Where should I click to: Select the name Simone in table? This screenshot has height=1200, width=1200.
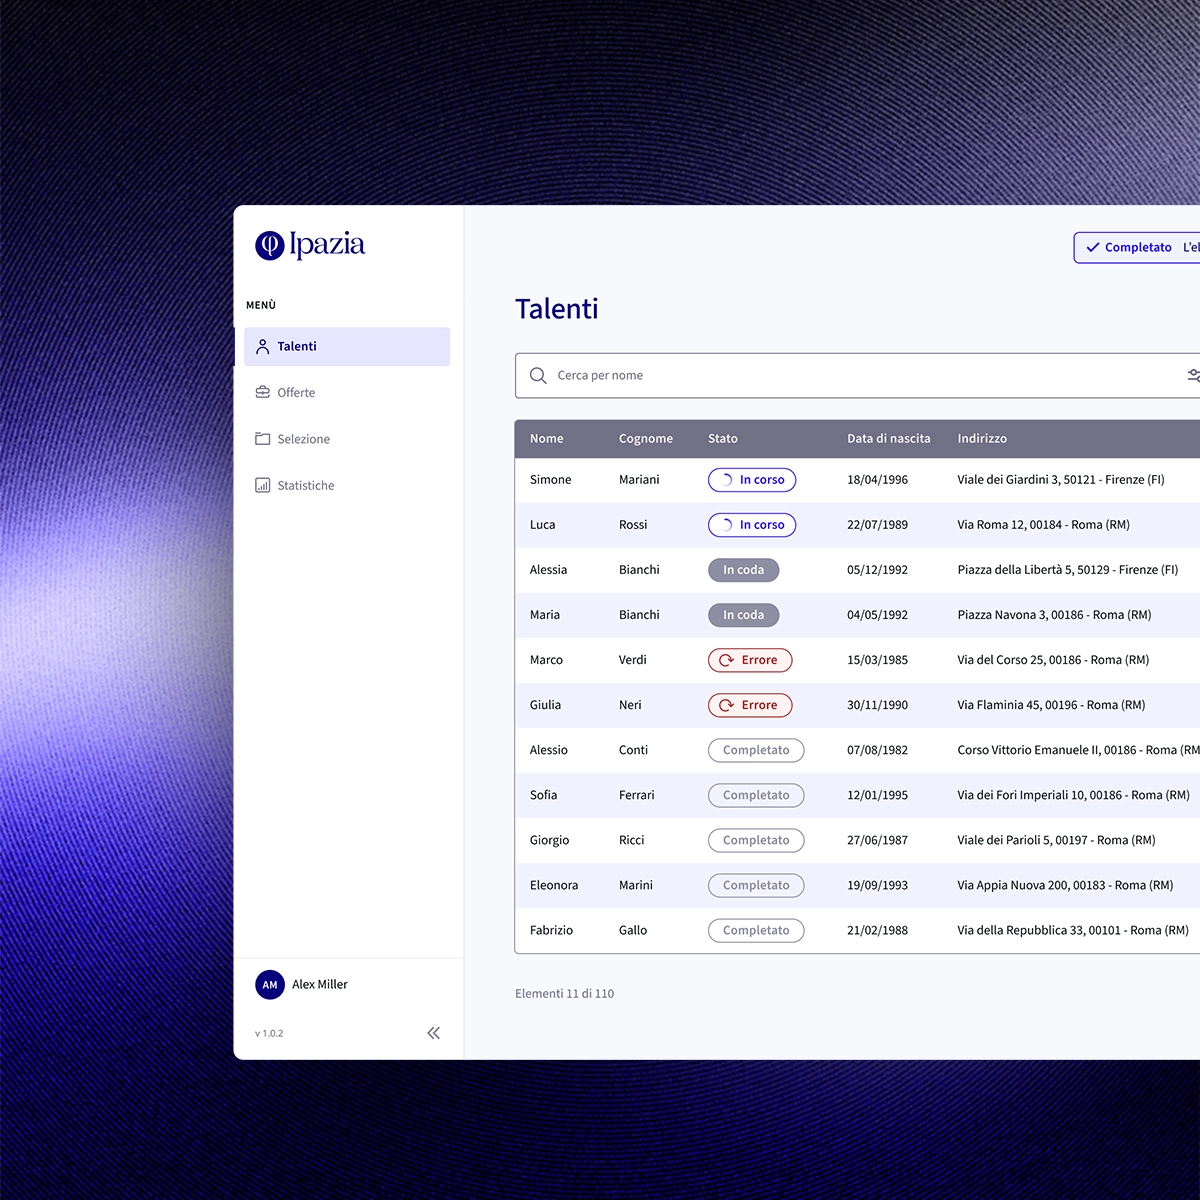(x=551, y=480)
